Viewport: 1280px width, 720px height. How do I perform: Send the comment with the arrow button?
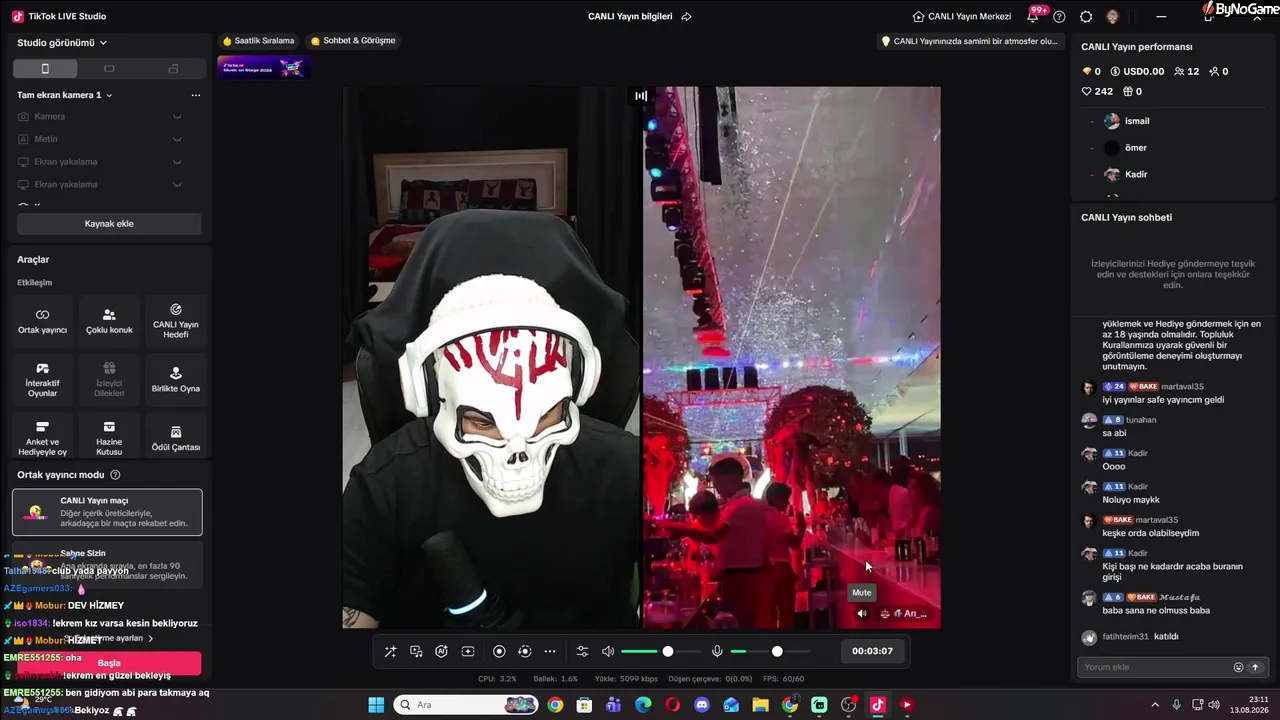1255,667
